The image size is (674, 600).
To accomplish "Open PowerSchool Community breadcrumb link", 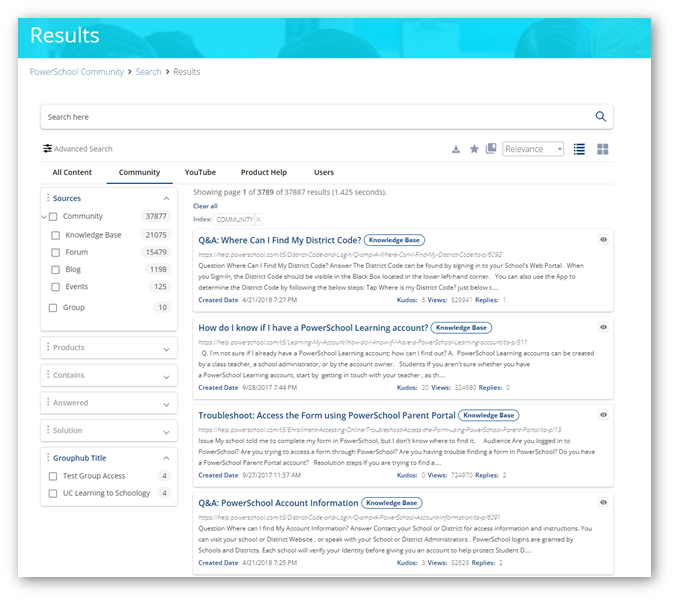I will point(77,72).
